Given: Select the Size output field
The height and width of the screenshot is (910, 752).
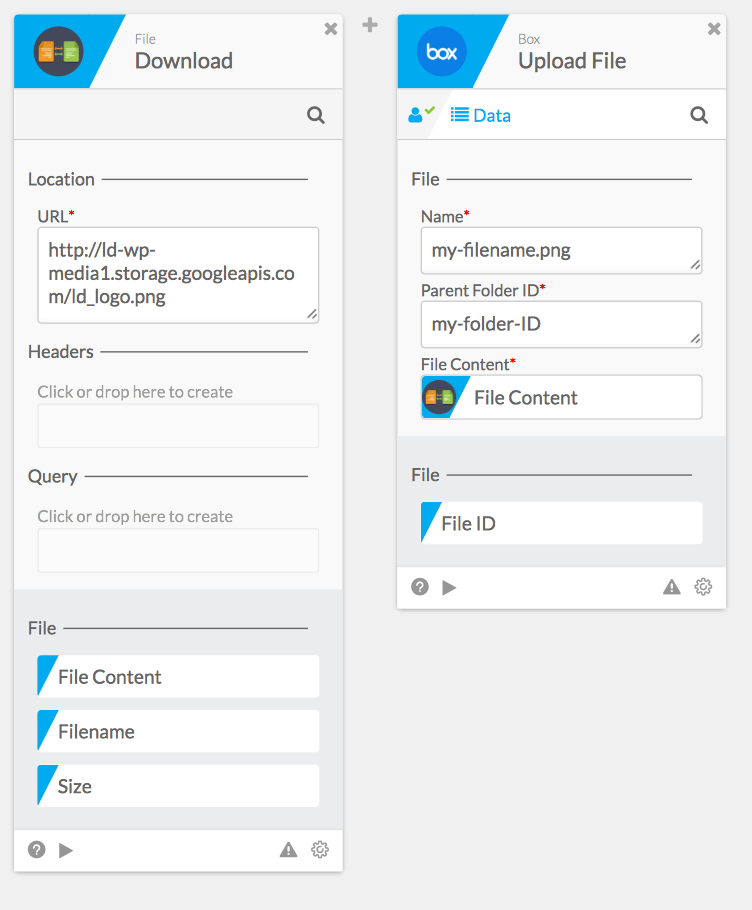Looking at the screenshot, I should [178, 786].
